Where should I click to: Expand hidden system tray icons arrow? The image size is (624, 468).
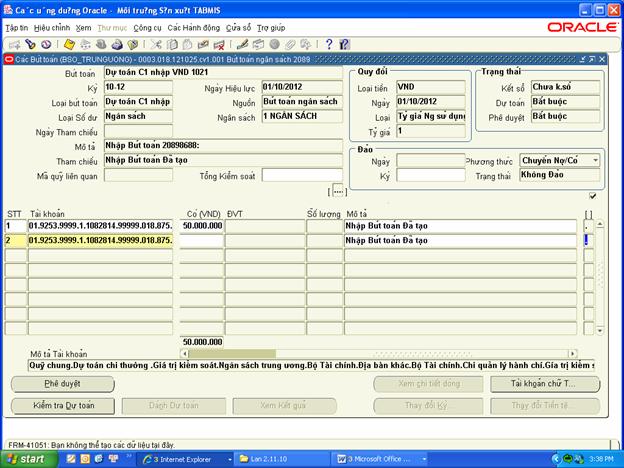556,459
